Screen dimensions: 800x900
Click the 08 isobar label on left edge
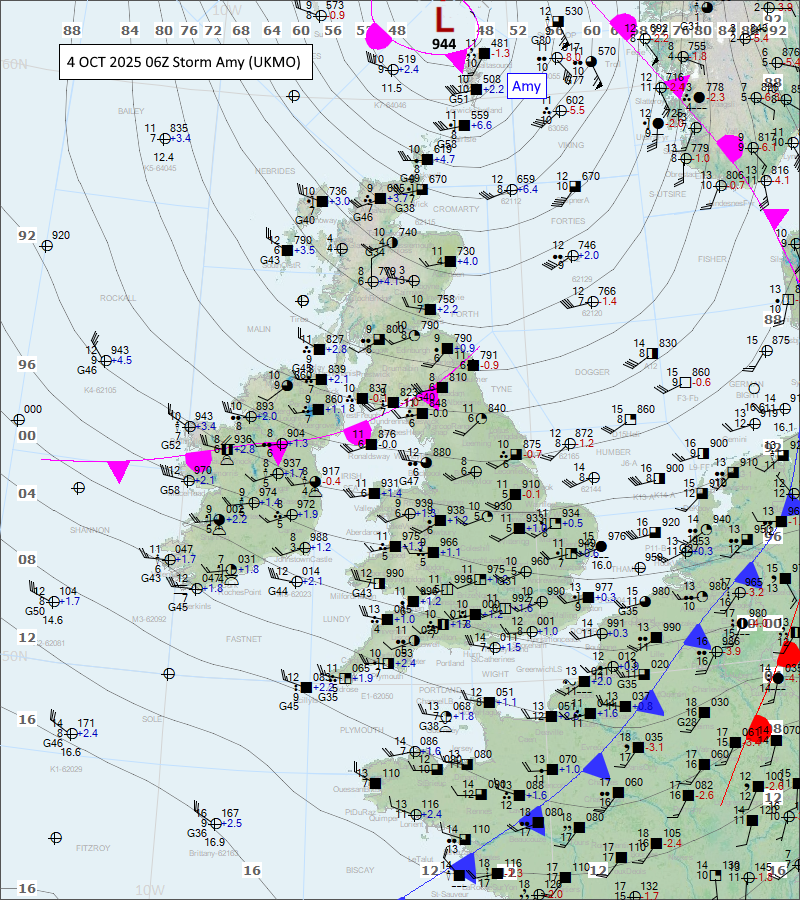tap(27, 560)
